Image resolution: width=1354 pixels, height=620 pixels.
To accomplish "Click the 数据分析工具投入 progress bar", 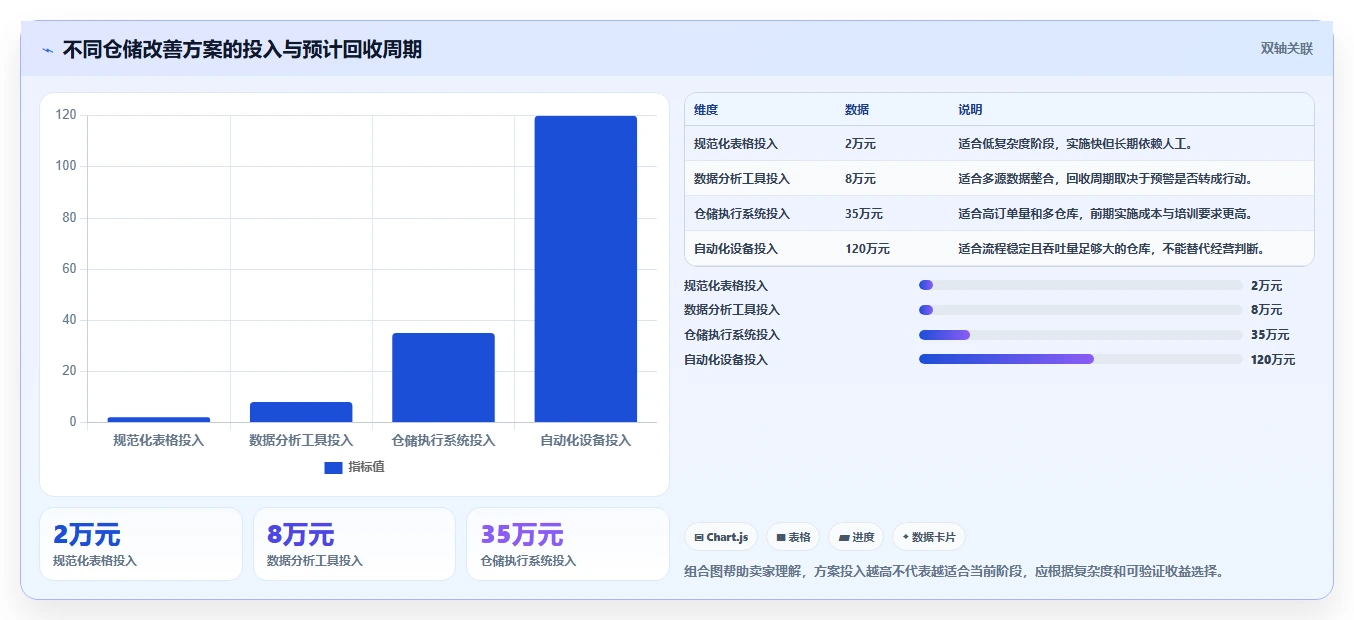I will 1080,310.
